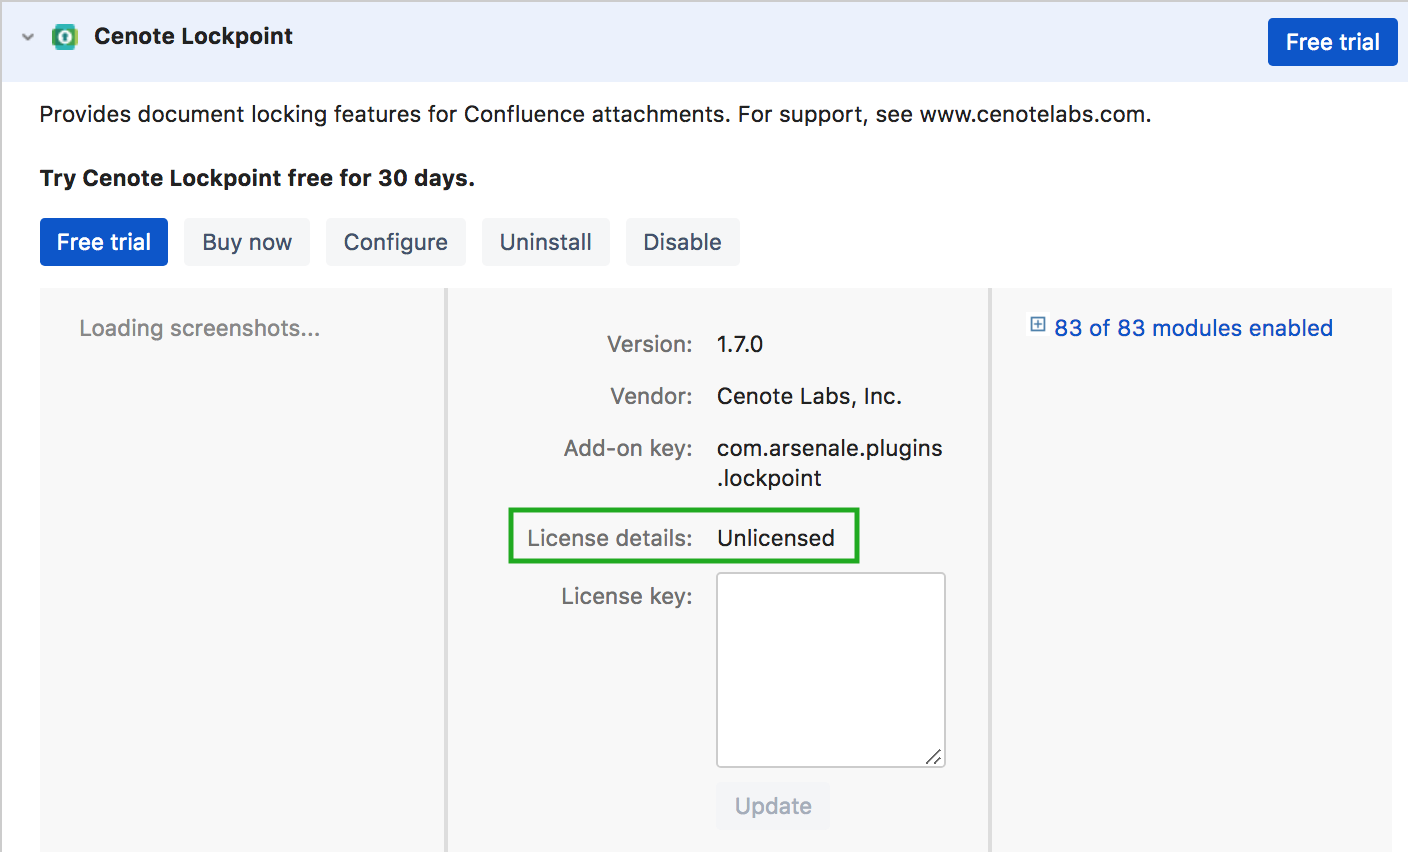The image size is (1408, 852).
Task: Select the Cenote Lockpoint add-on title
Action: coord(193,37)
